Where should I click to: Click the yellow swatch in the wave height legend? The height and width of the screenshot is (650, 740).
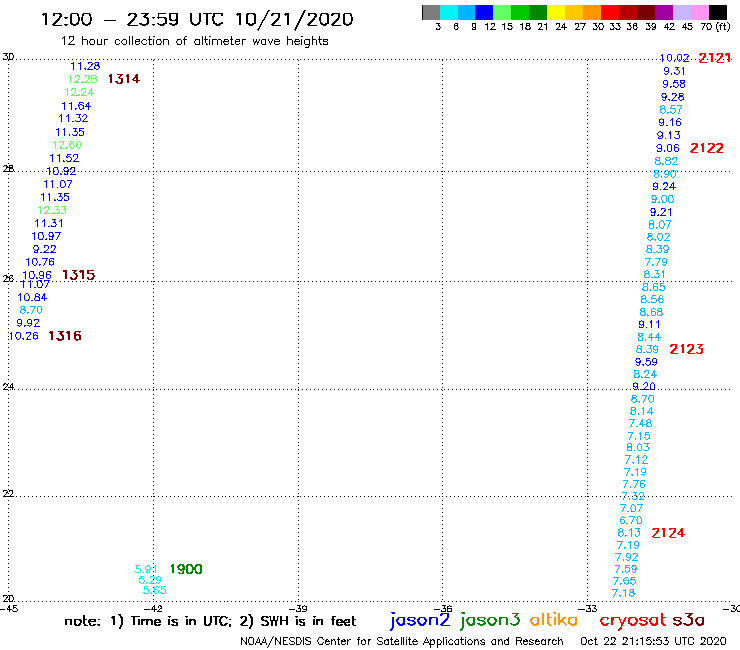pos(556,12)
